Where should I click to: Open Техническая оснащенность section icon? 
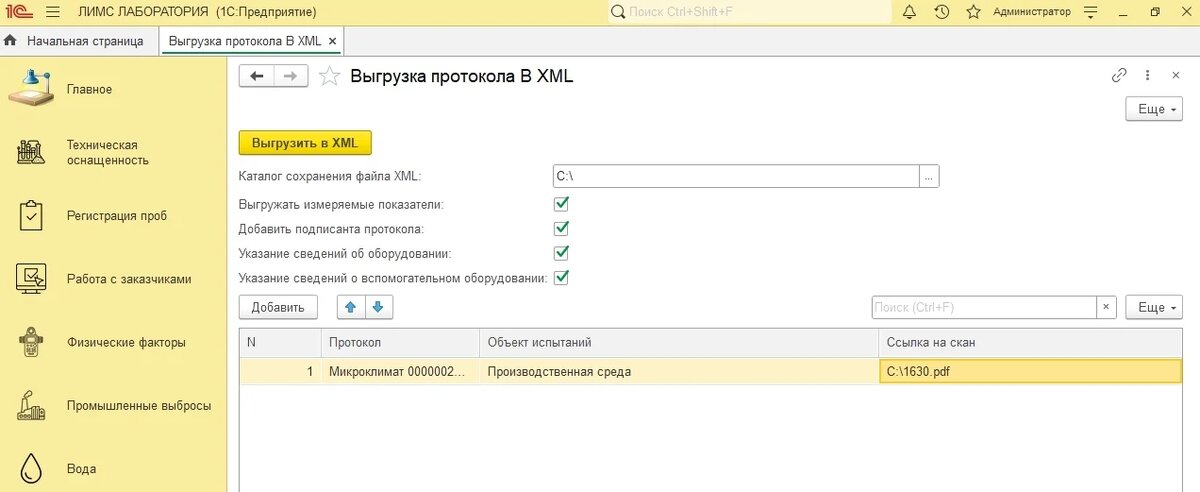tap(32, 152)
